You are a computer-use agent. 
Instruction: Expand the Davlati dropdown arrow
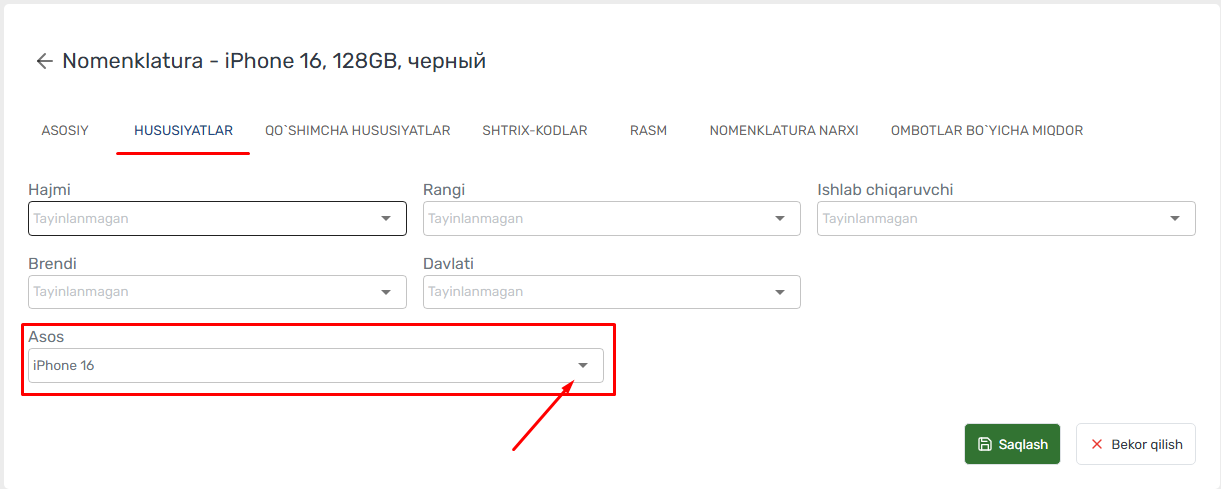pyautogui.click(x=780, y=292)
